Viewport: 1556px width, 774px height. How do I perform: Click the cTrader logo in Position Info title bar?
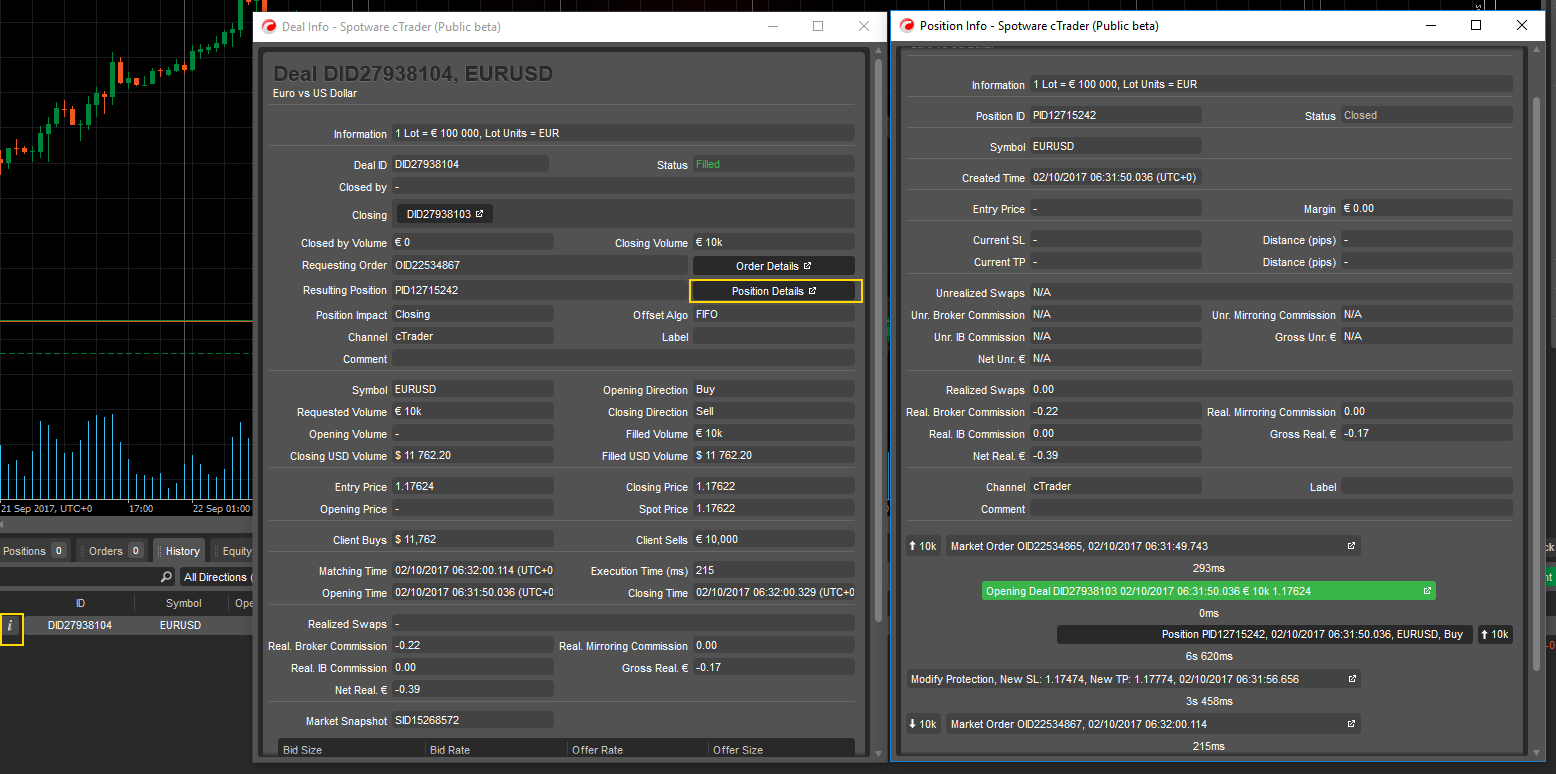(907, 26)
